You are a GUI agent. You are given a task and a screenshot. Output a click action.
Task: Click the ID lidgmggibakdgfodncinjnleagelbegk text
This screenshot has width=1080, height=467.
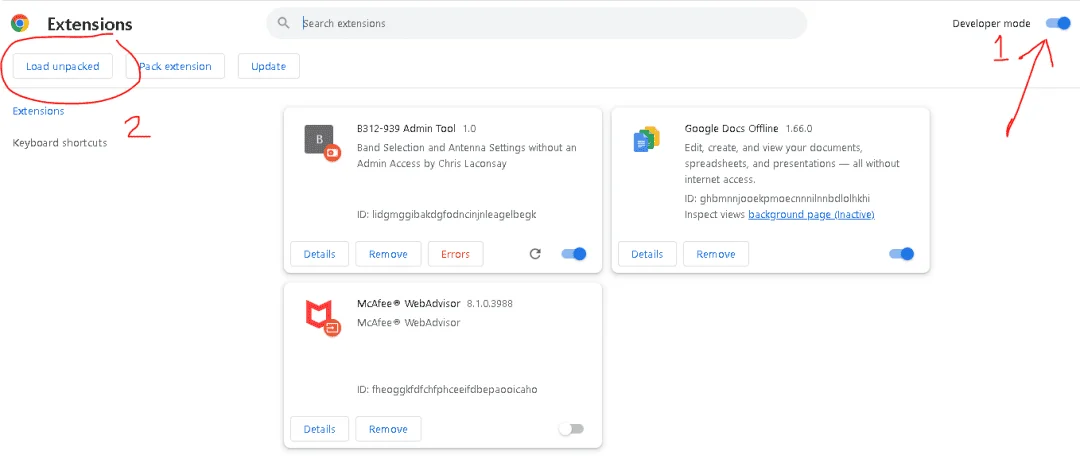pyautogui.click(x=447, y=214)
